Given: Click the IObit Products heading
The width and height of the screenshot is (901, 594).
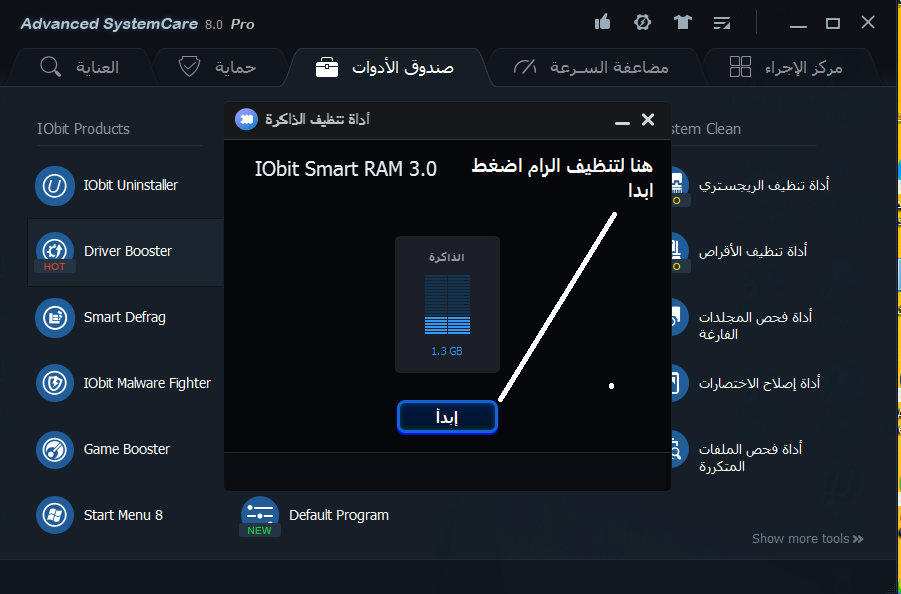Looking at the screenshot, I should click(83, 129).
